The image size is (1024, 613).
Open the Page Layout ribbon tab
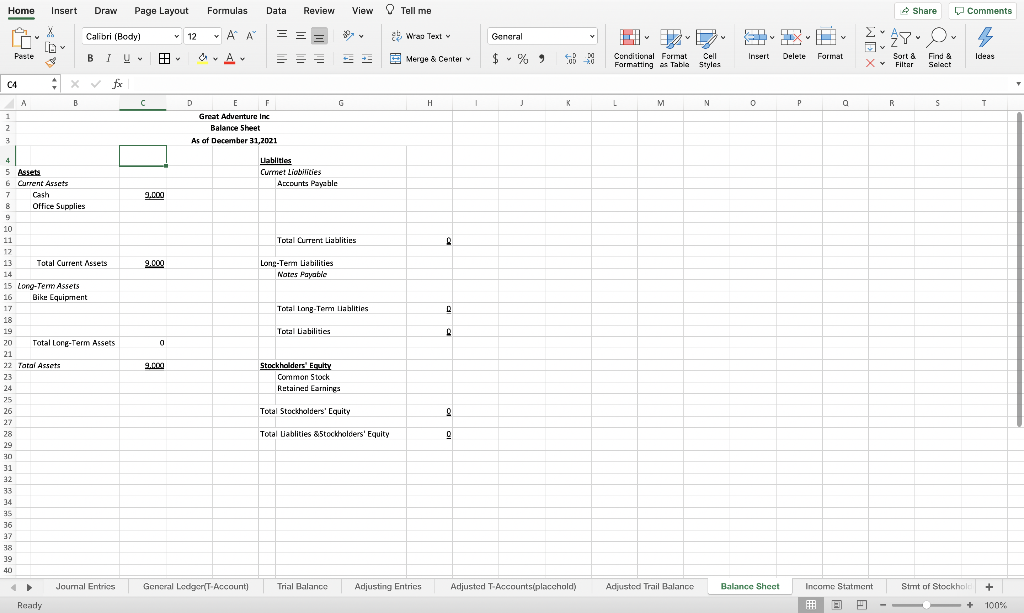click(x=161, y=10)
